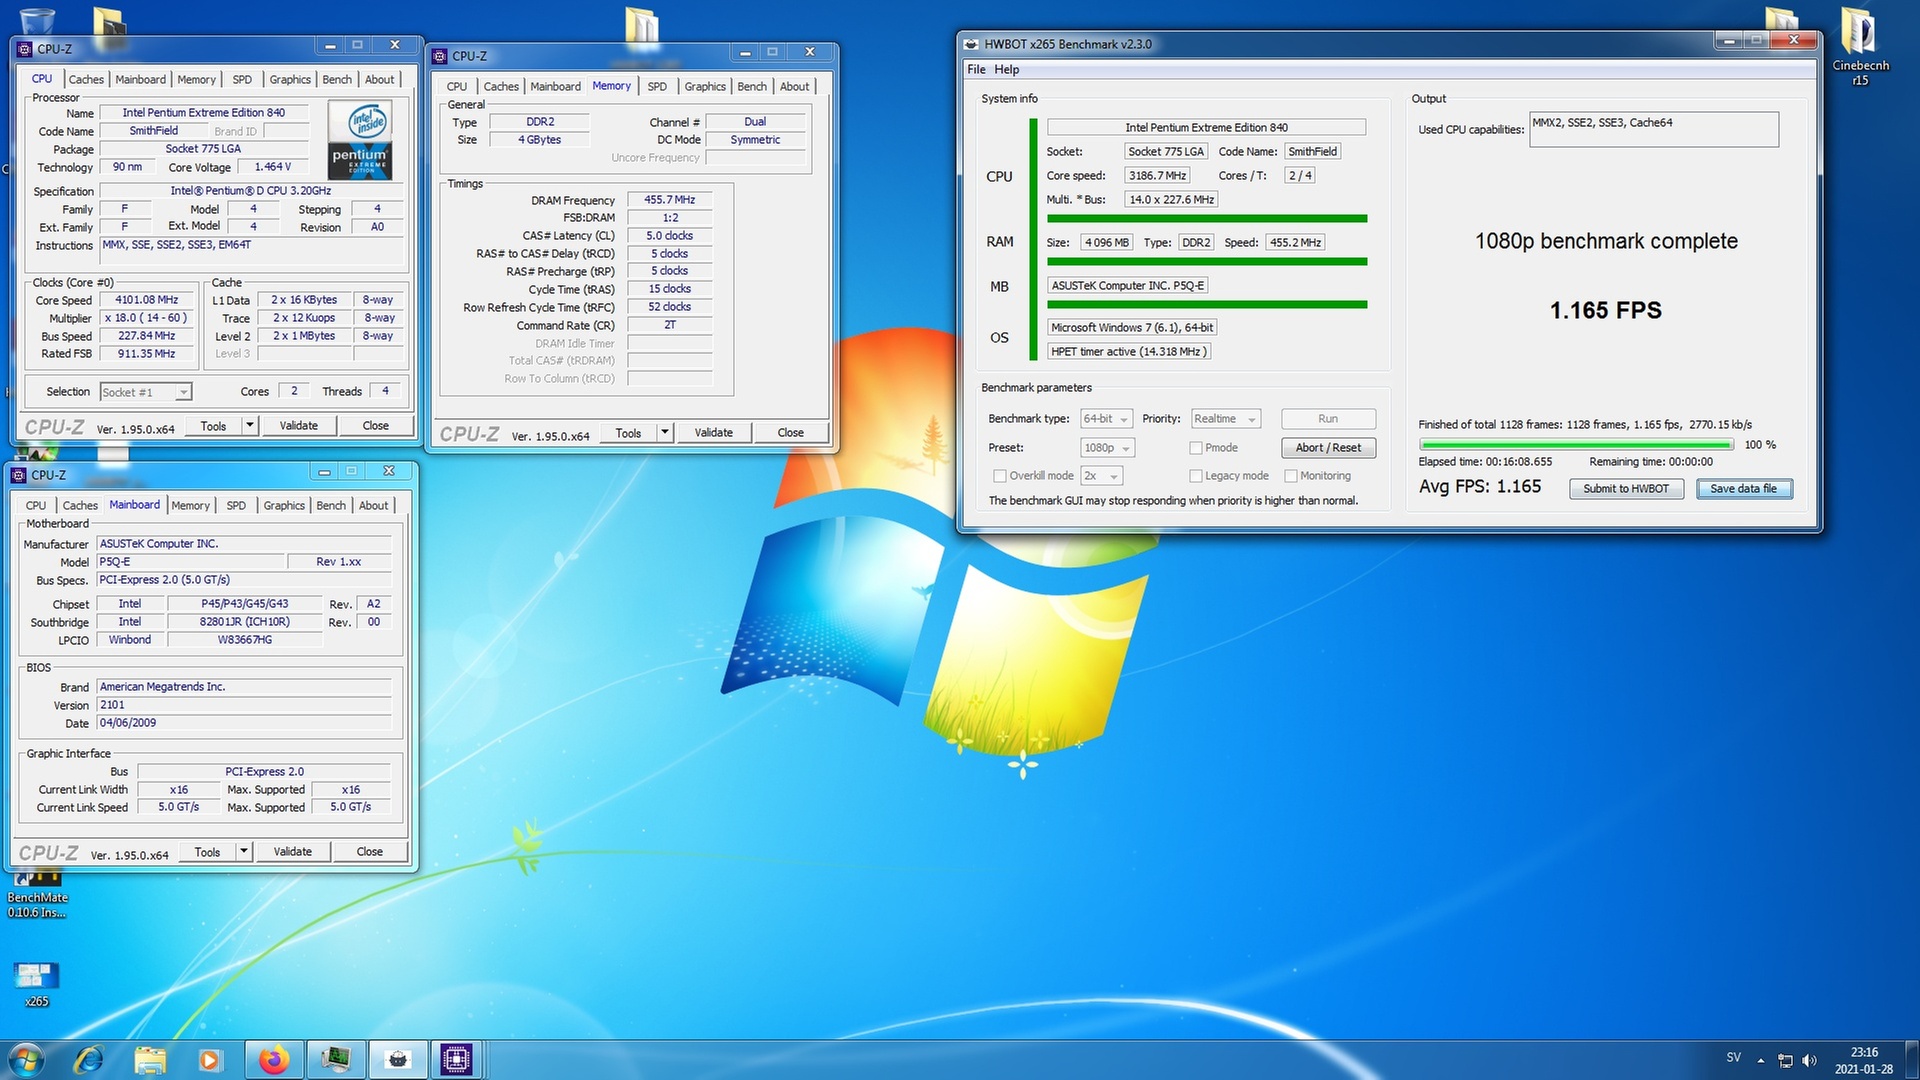Switch to SPD tab in the CPU-Z Memory window

click(657, 86)
